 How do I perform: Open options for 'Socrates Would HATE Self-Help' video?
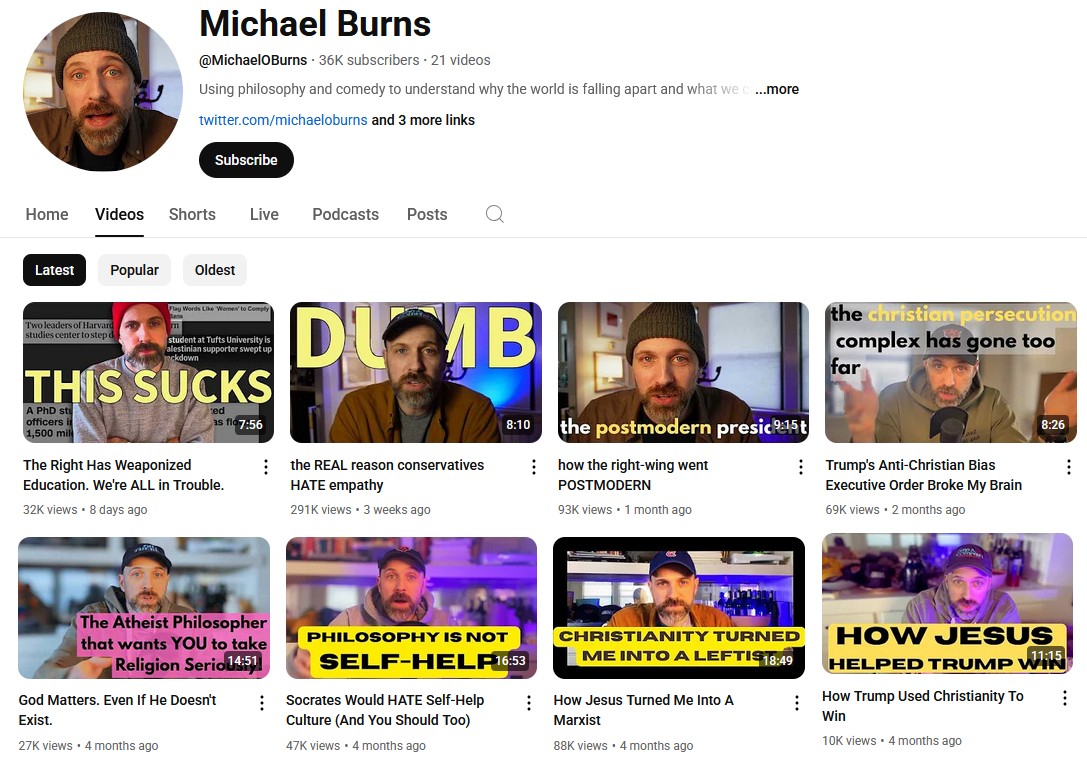pyautogui.click(x=529, y=702)
